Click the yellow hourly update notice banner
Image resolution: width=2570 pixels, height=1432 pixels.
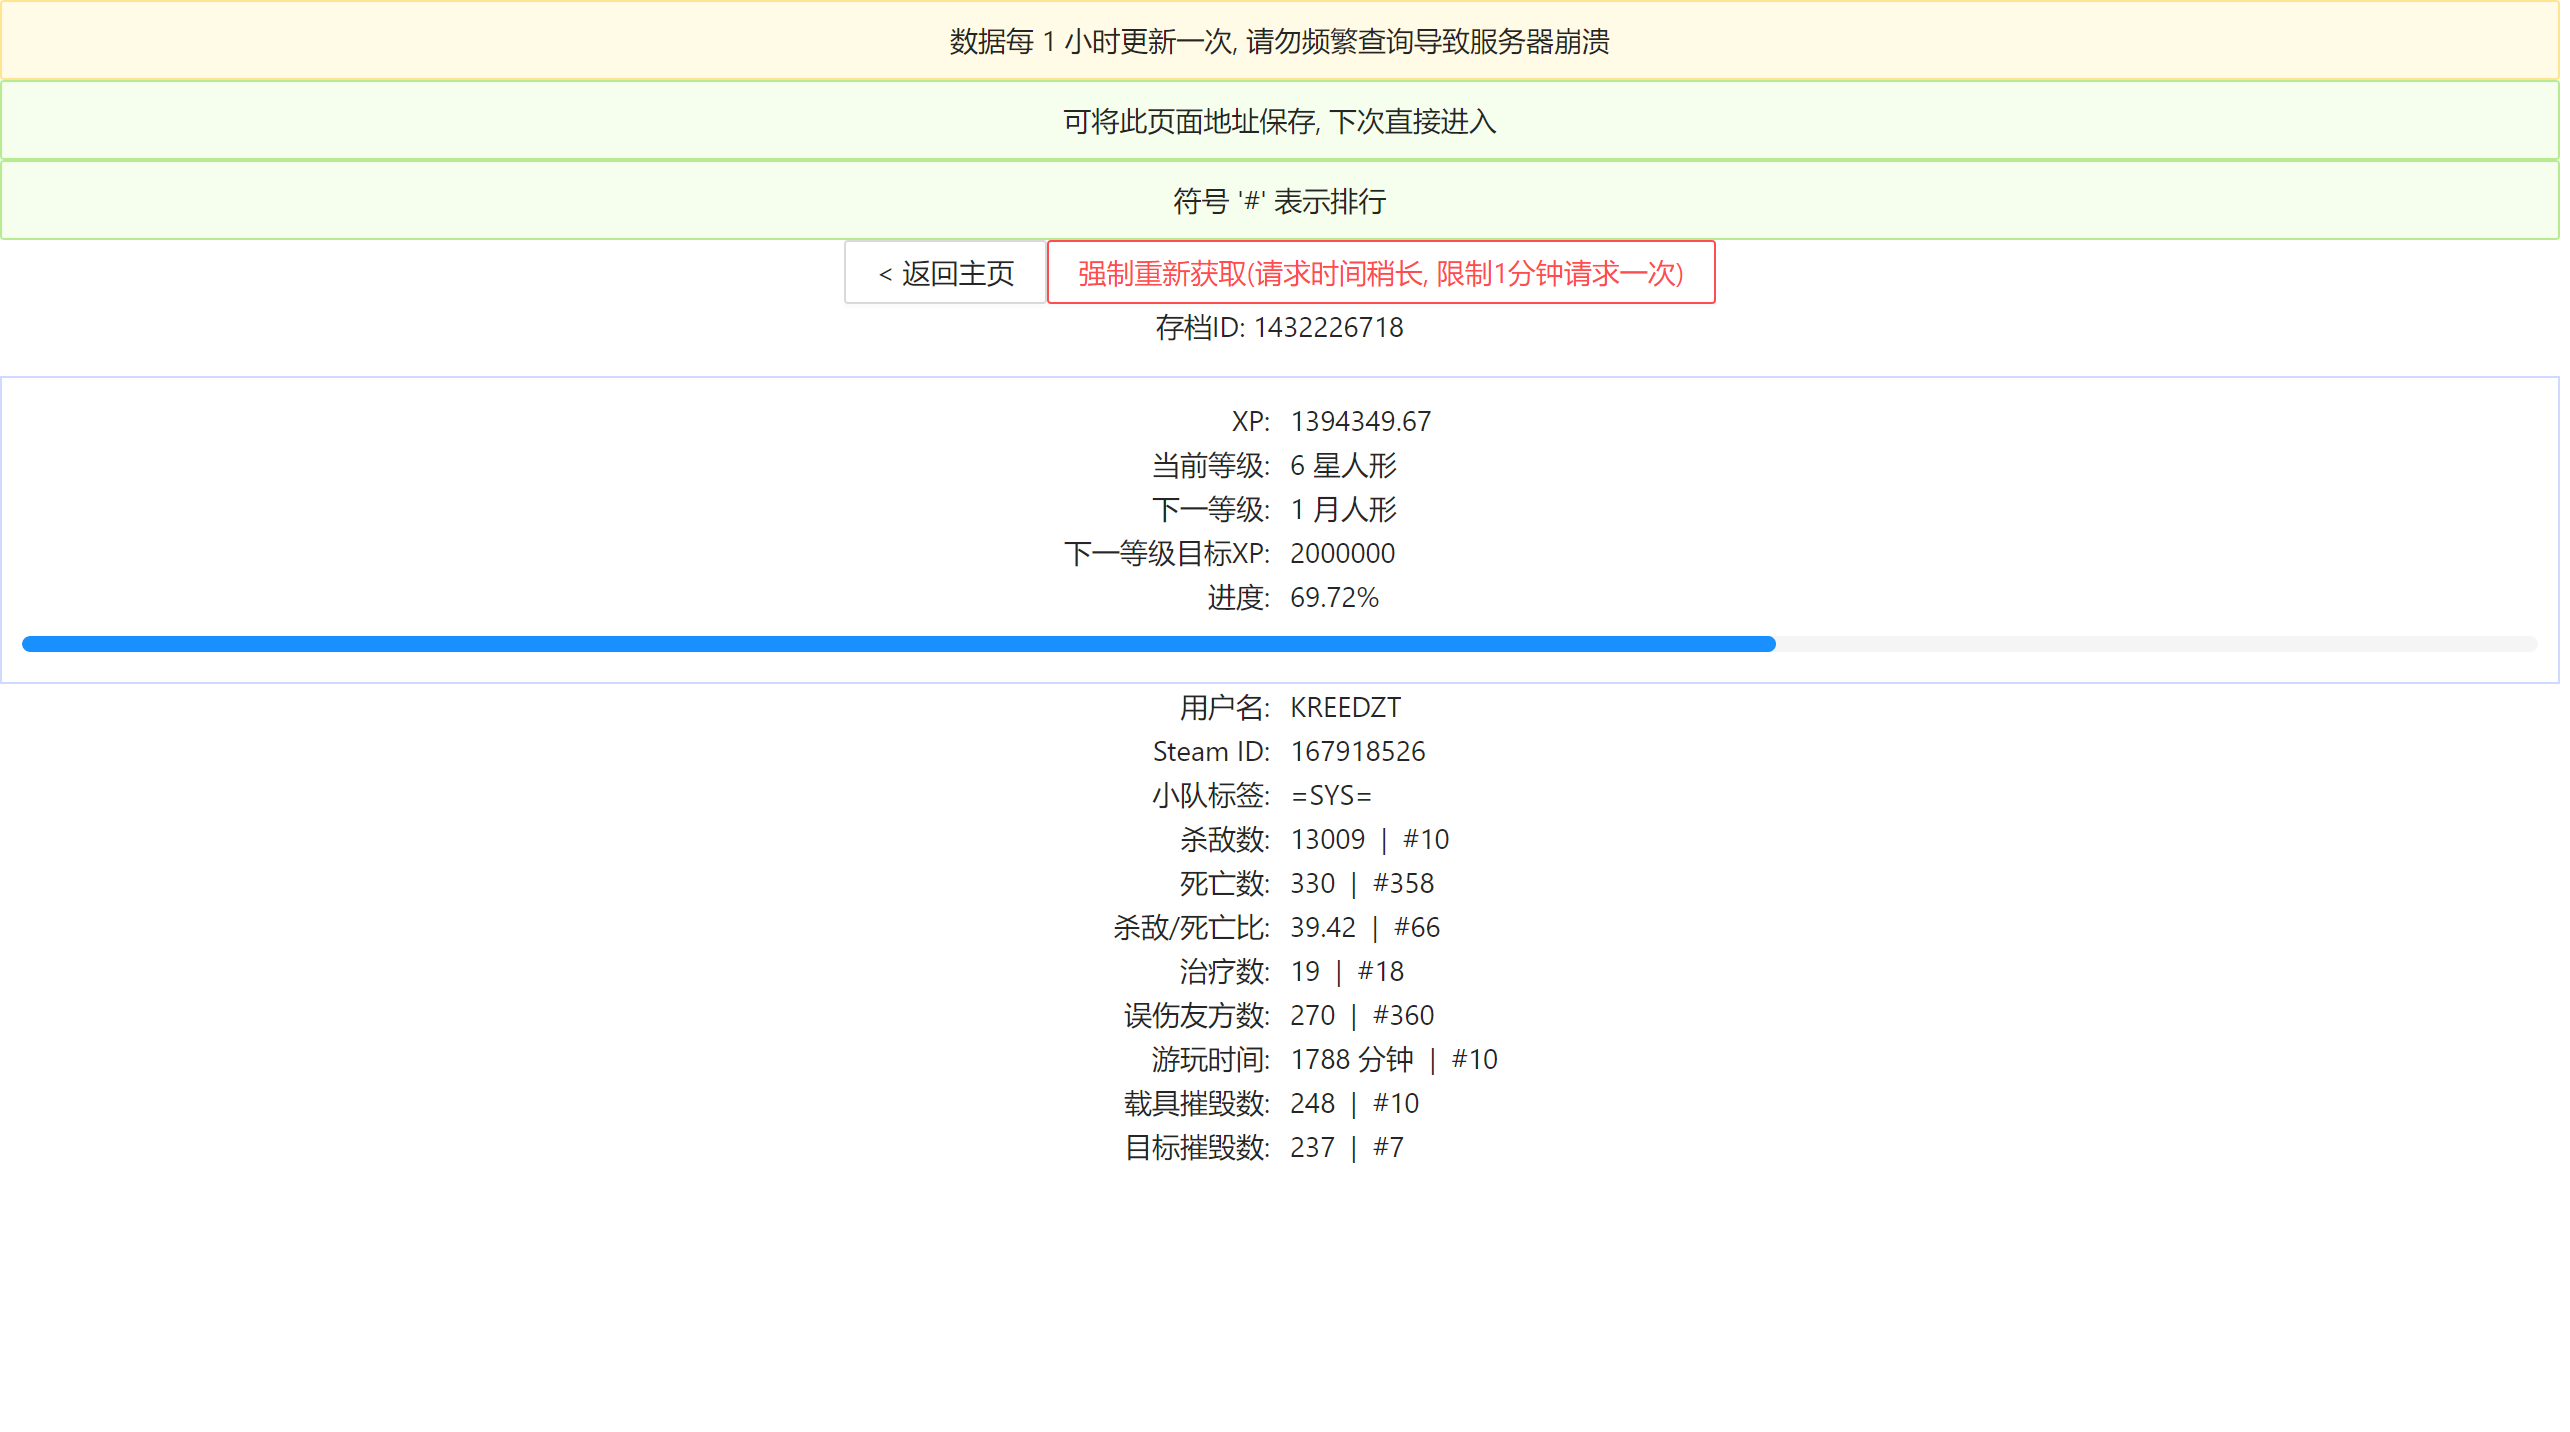[1279, 41]
